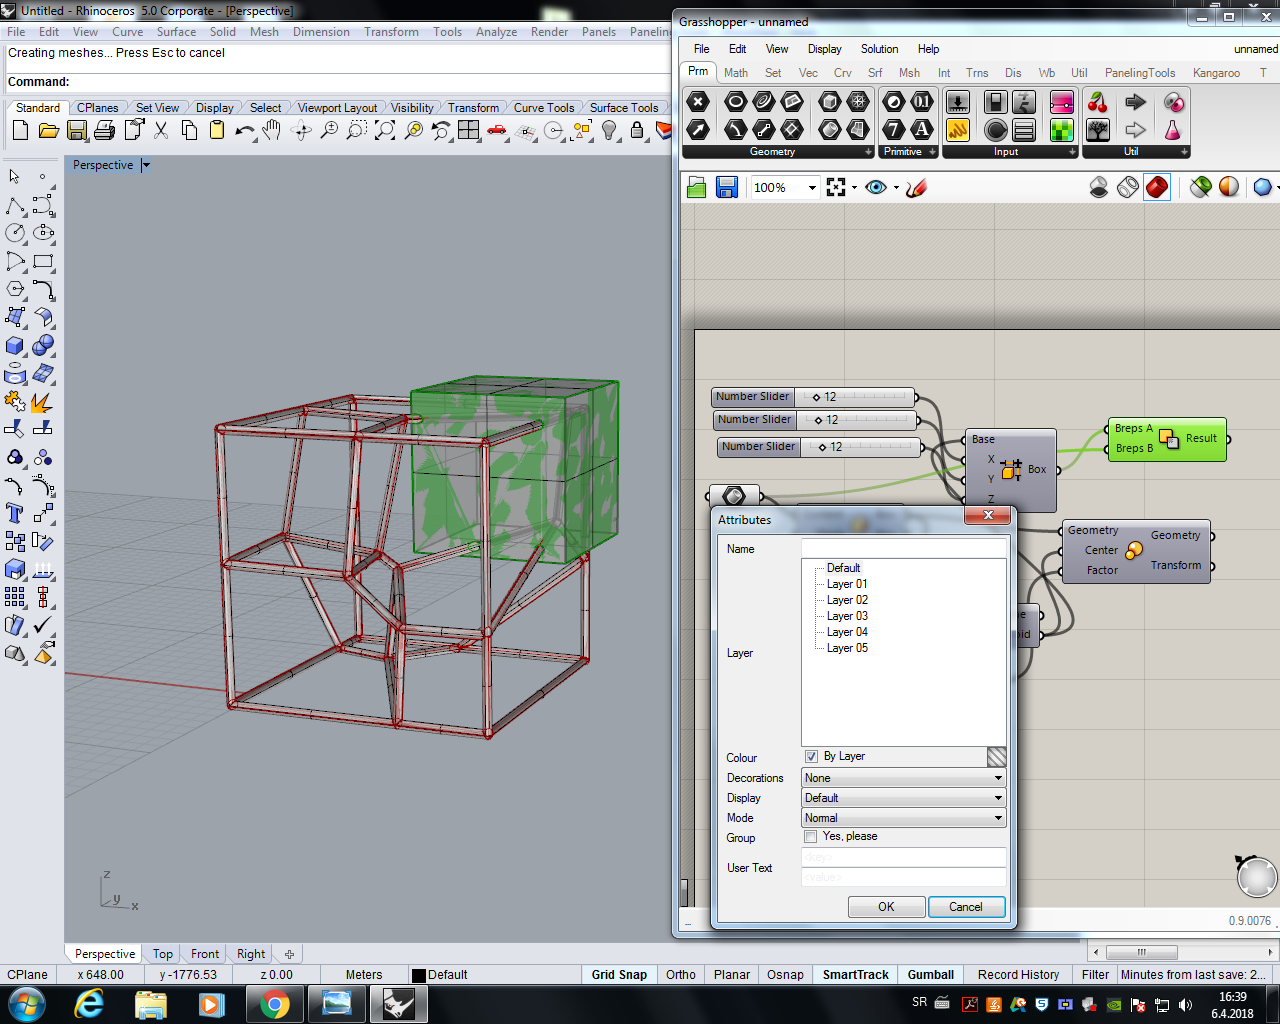Select the Integer '7' primitive parameter
Viewport: 1280px width, 1024px height.
(894, 129)
